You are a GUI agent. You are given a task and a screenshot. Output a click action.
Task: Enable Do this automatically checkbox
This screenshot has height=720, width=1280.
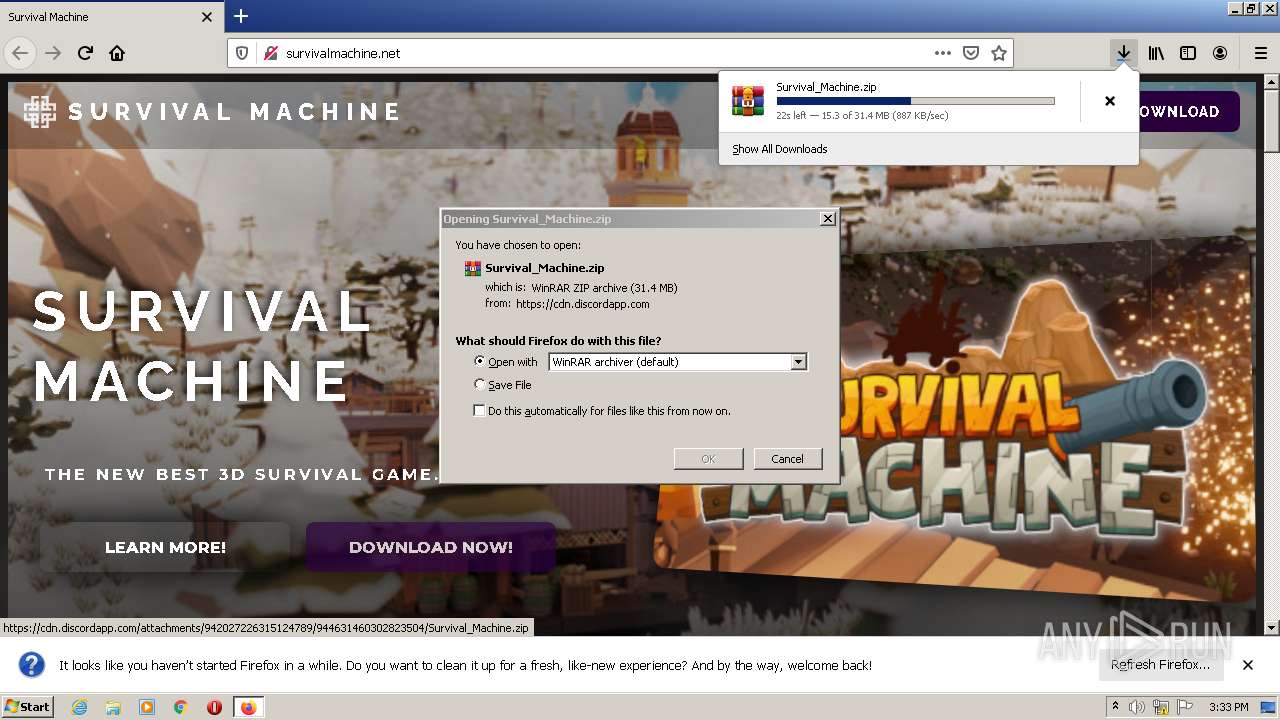click(x=479, y=411)
